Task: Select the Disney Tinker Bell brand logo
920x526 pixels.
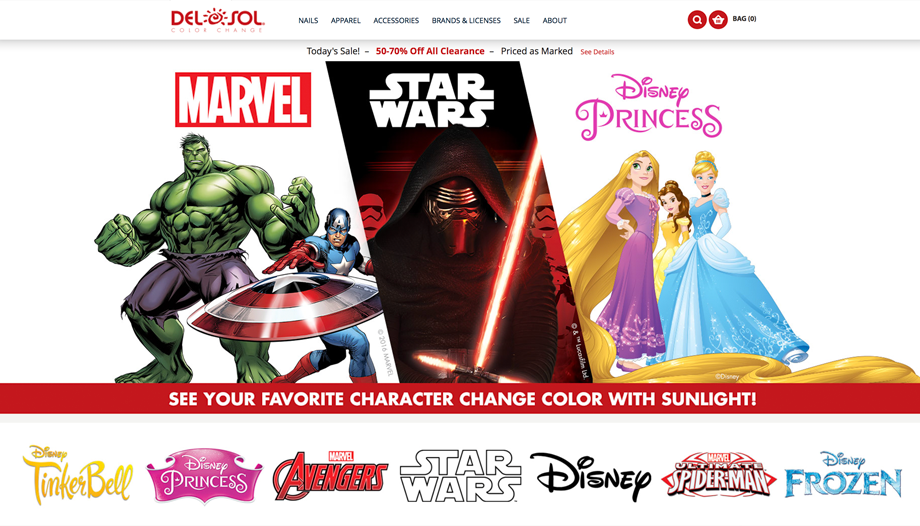Action: [77, 475]
